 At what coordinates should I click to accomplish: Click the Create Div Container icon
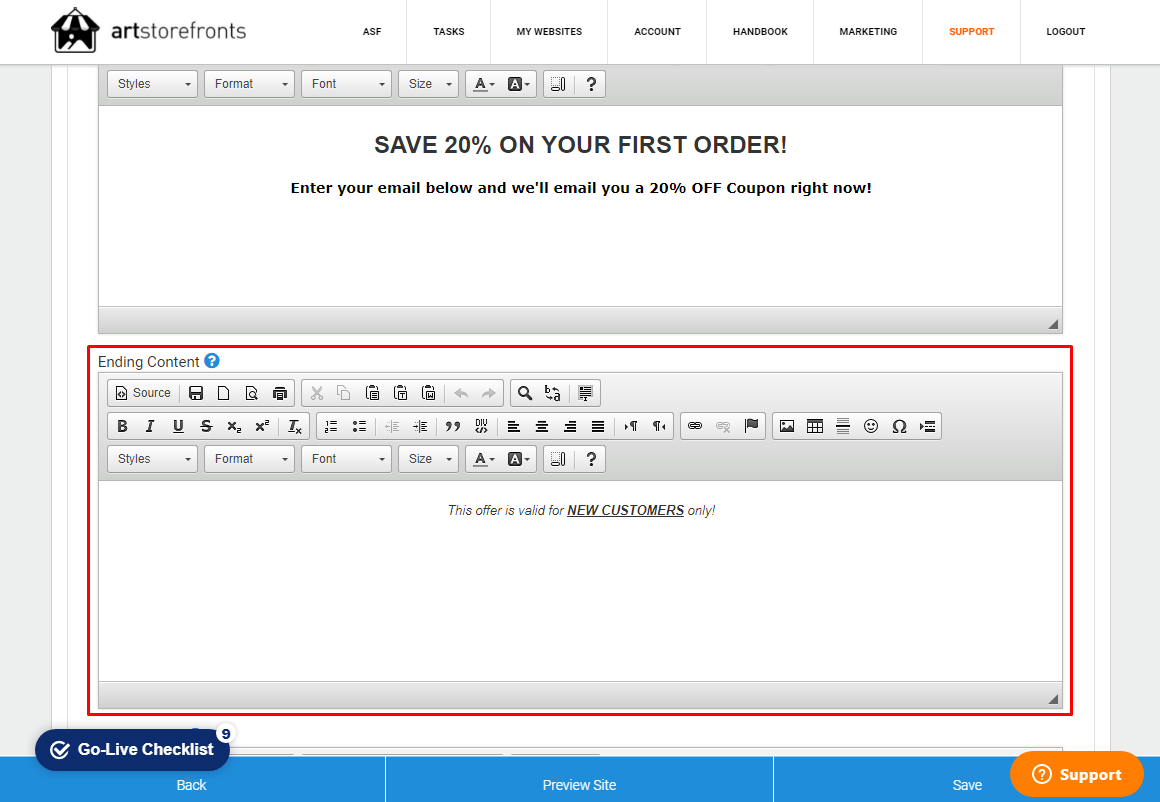482,426
